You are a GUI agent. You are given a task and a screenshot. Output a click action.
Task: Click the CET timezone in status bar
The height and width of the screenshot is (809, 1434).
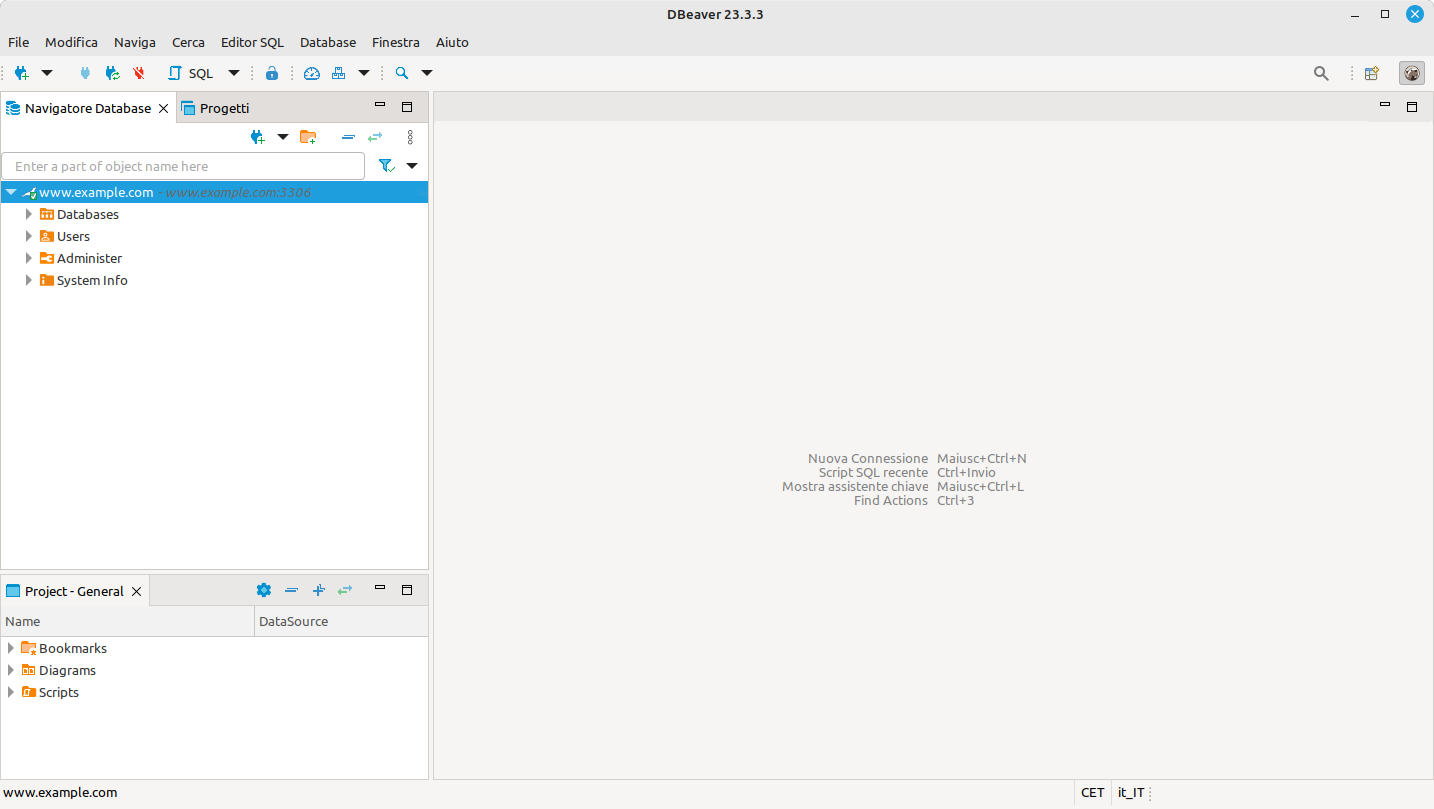pyautogui.click(x=1093, y=792)
